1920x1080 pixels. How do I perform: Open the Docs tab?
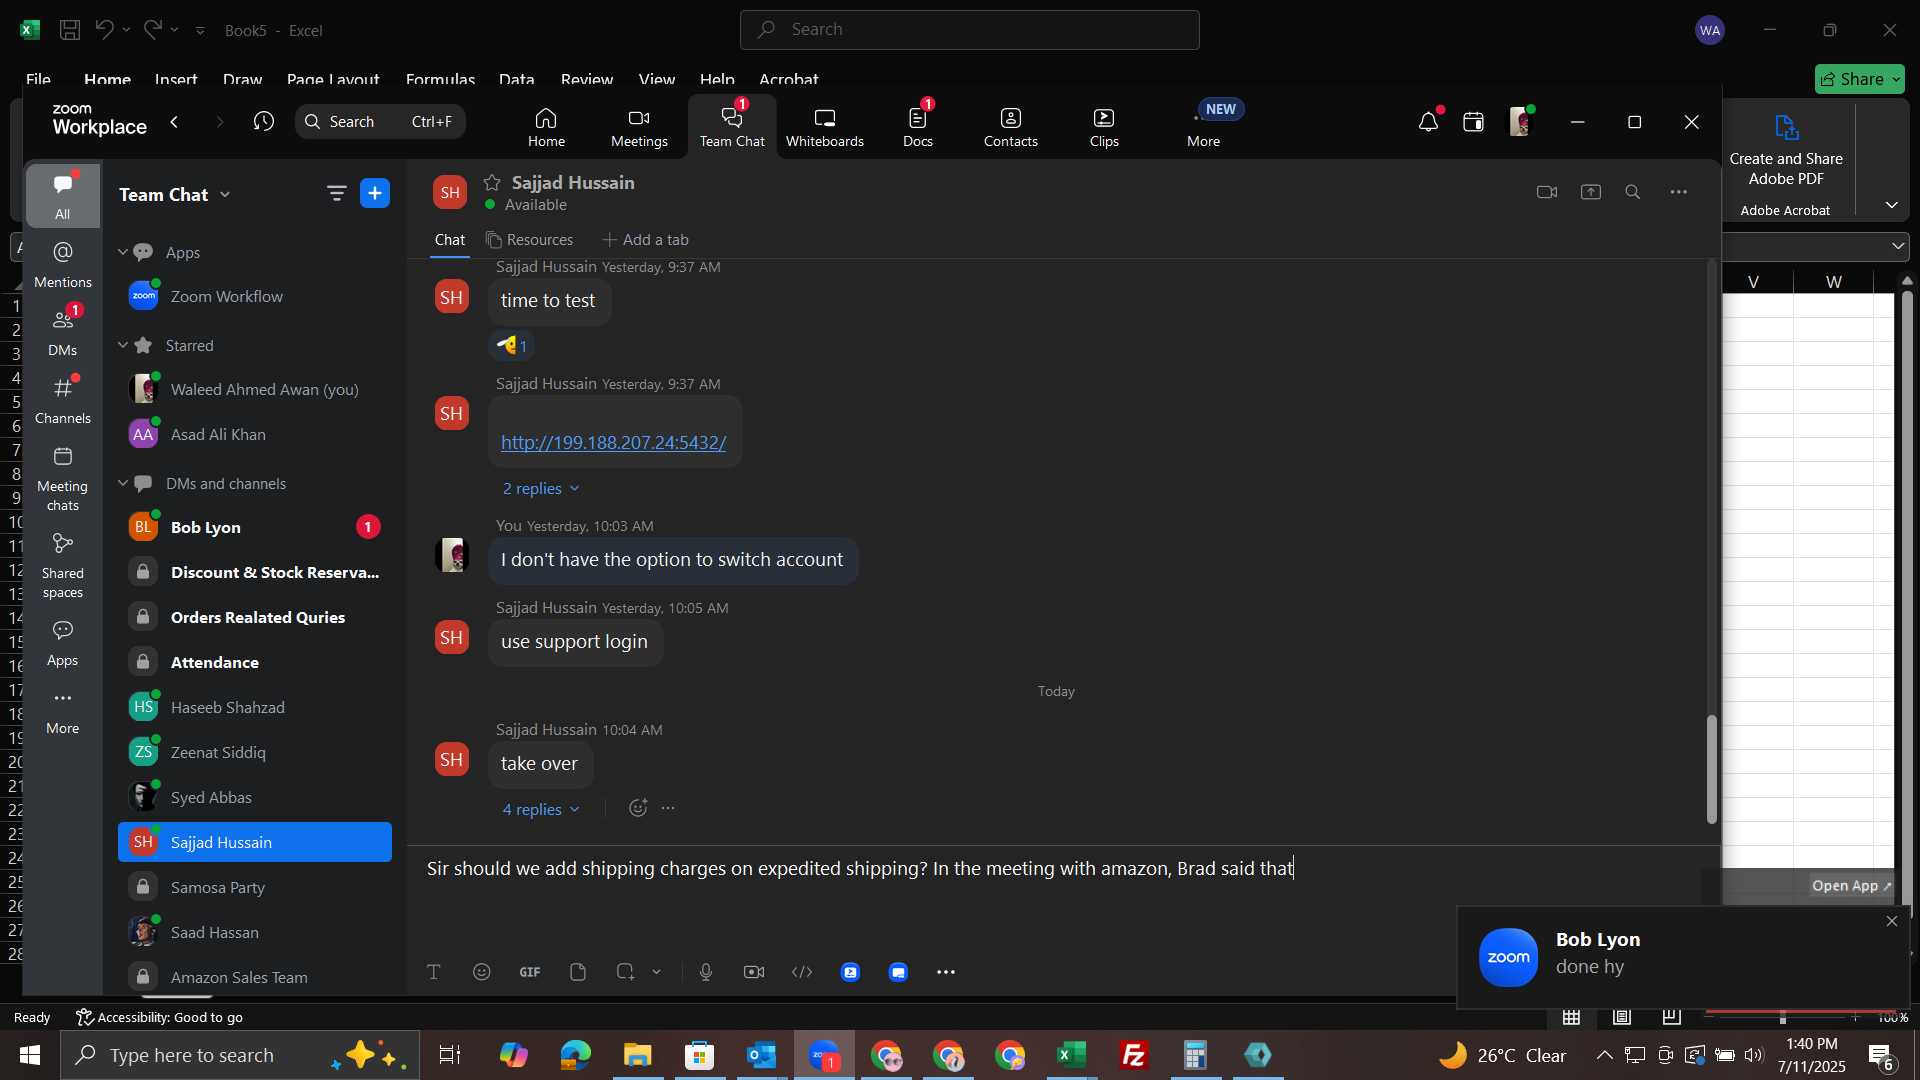(917, 127)
